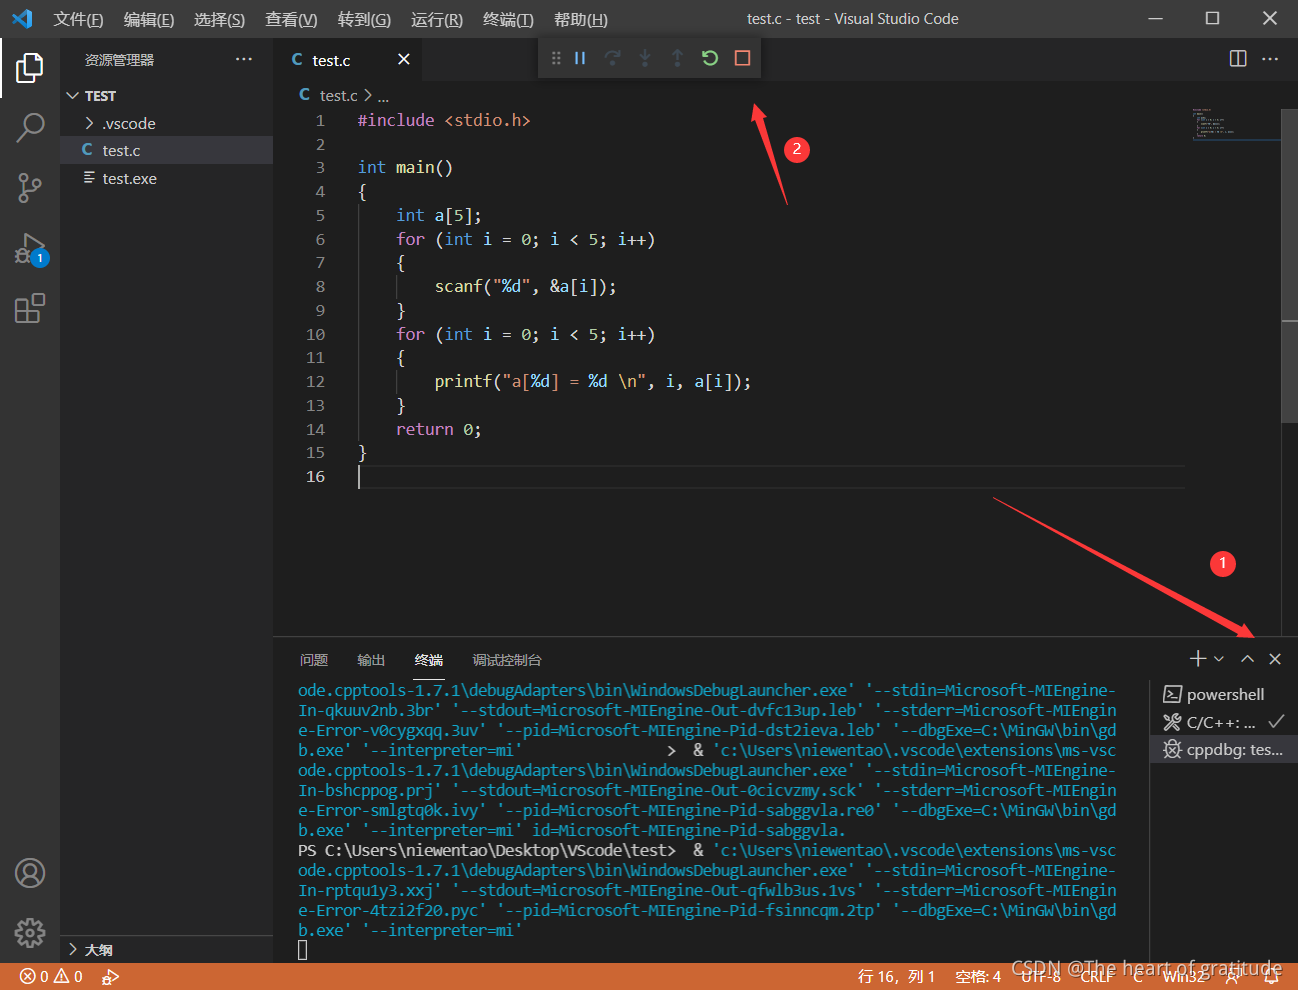Split the editor to the right
The image size is (1298, 990).
pos(1238,59)
